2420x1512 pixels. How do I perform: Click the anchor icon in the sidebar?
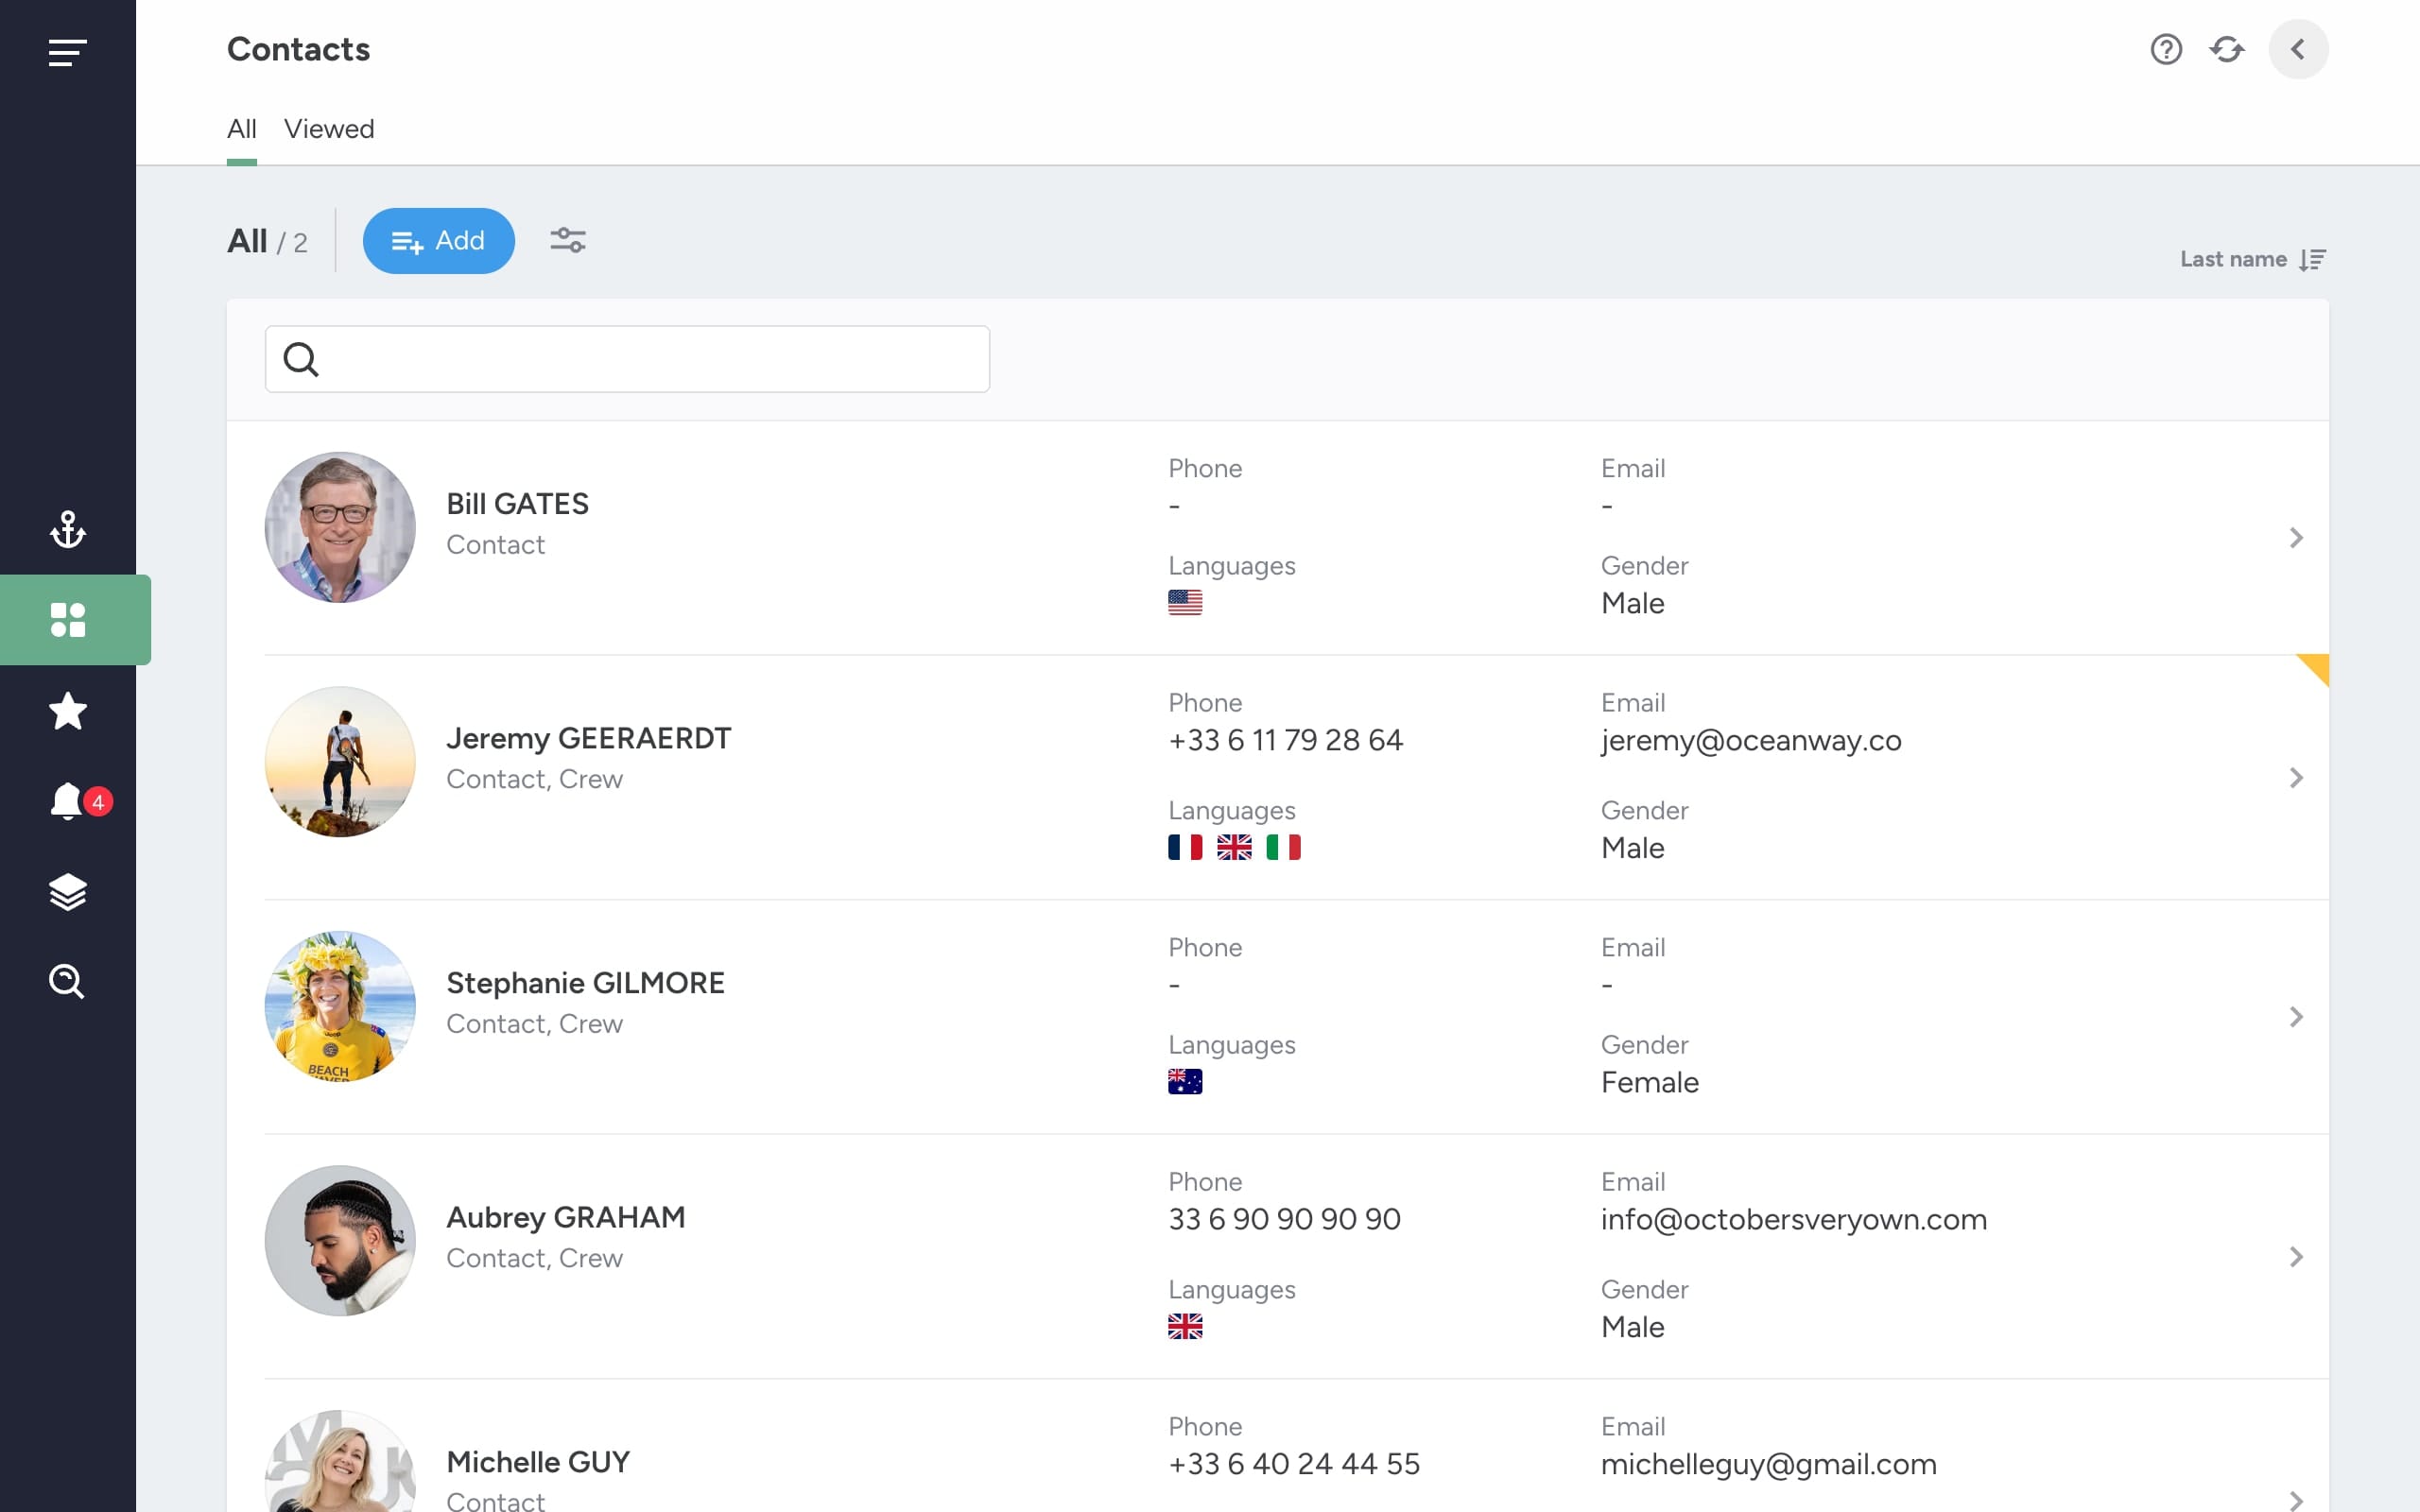click(67, 529)
